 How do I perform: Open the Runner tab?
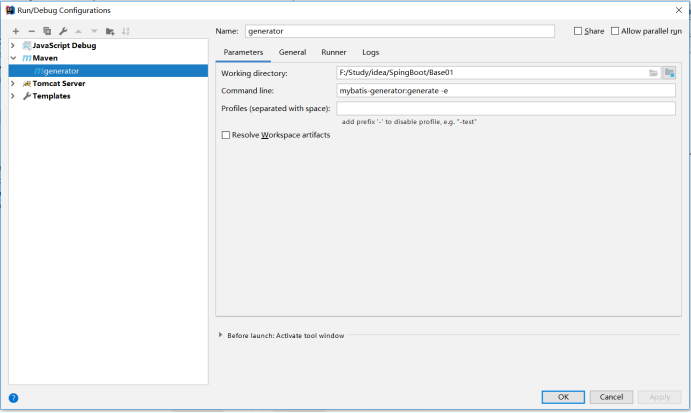coord(334,52)
